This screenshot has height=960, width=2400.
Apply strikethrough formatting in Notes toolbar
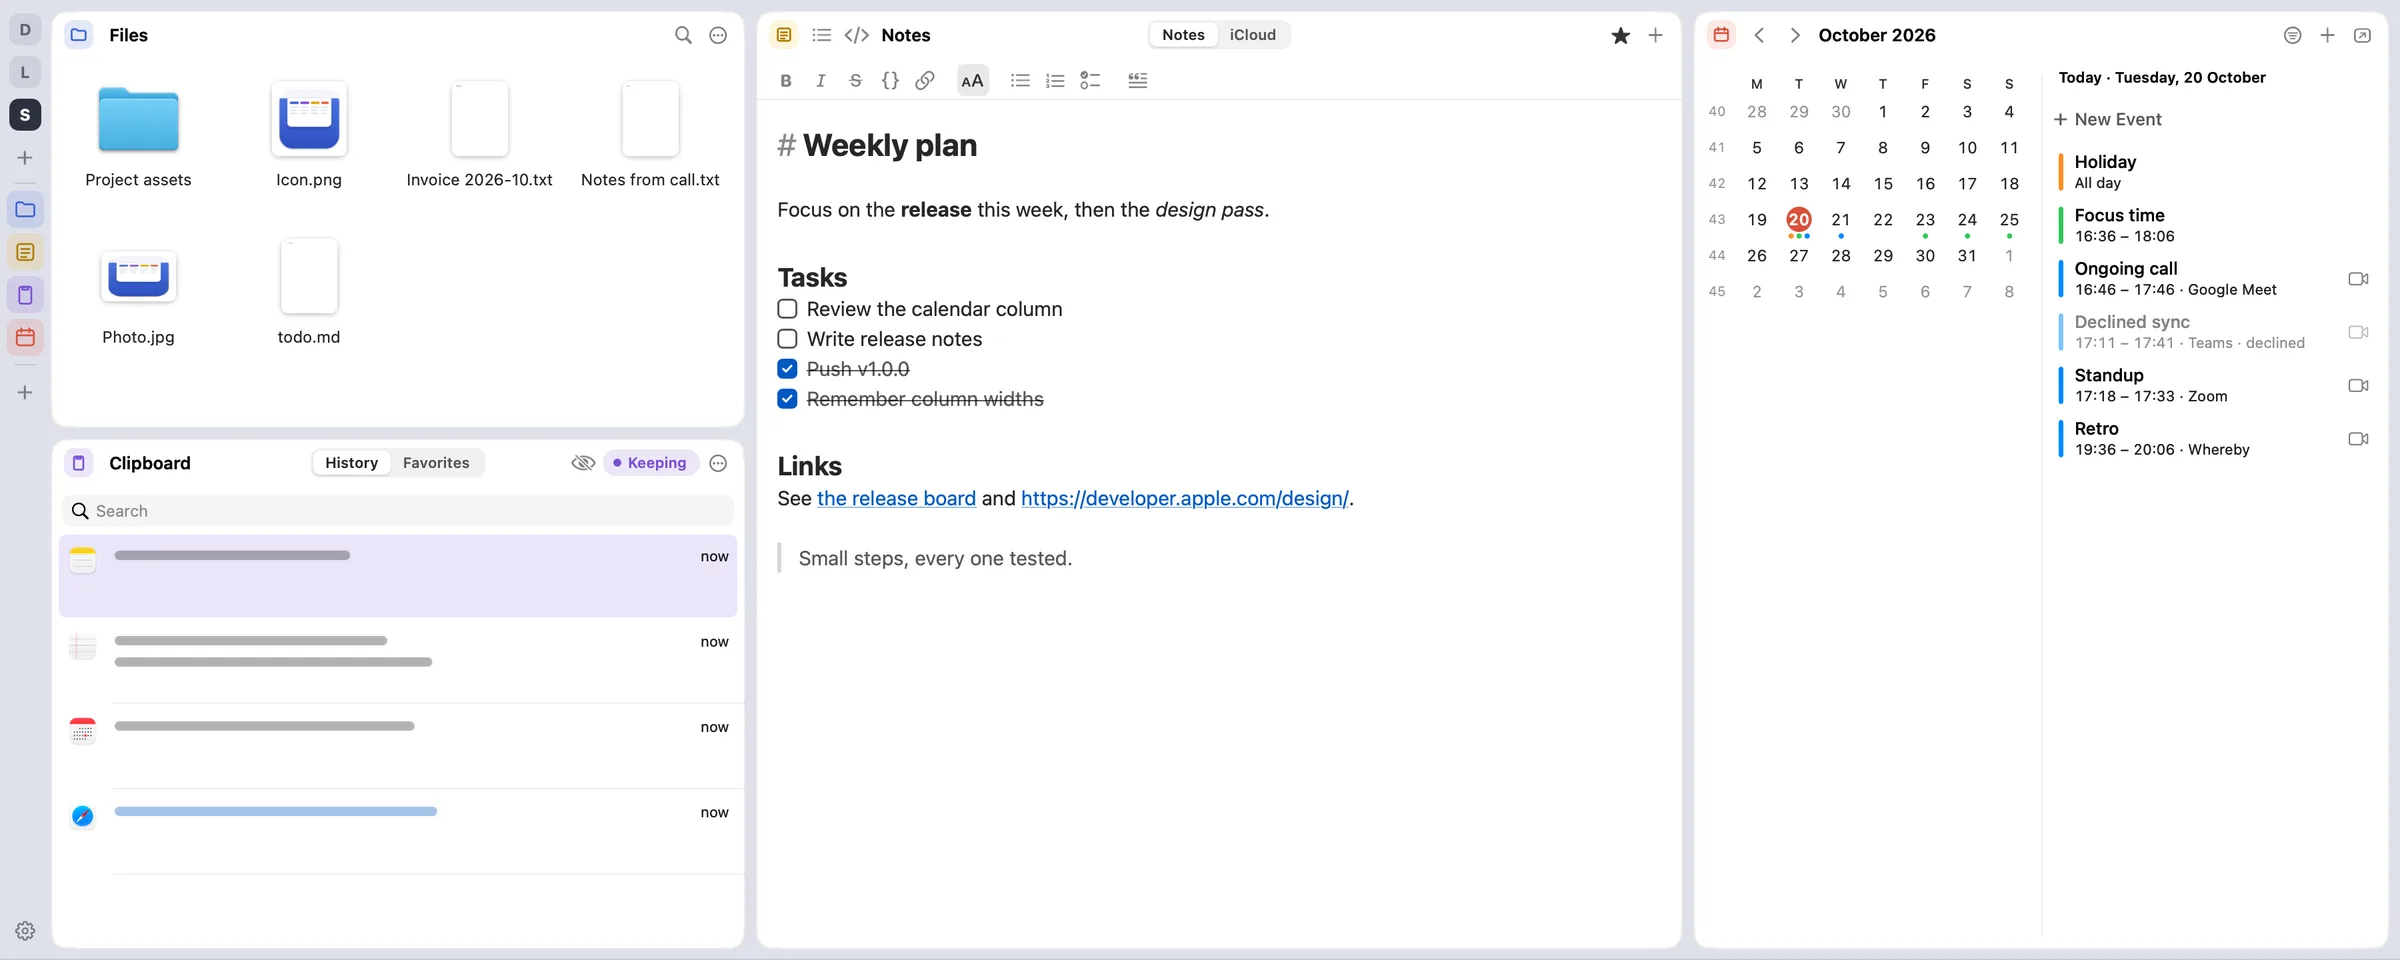click(x=856, y=81)
